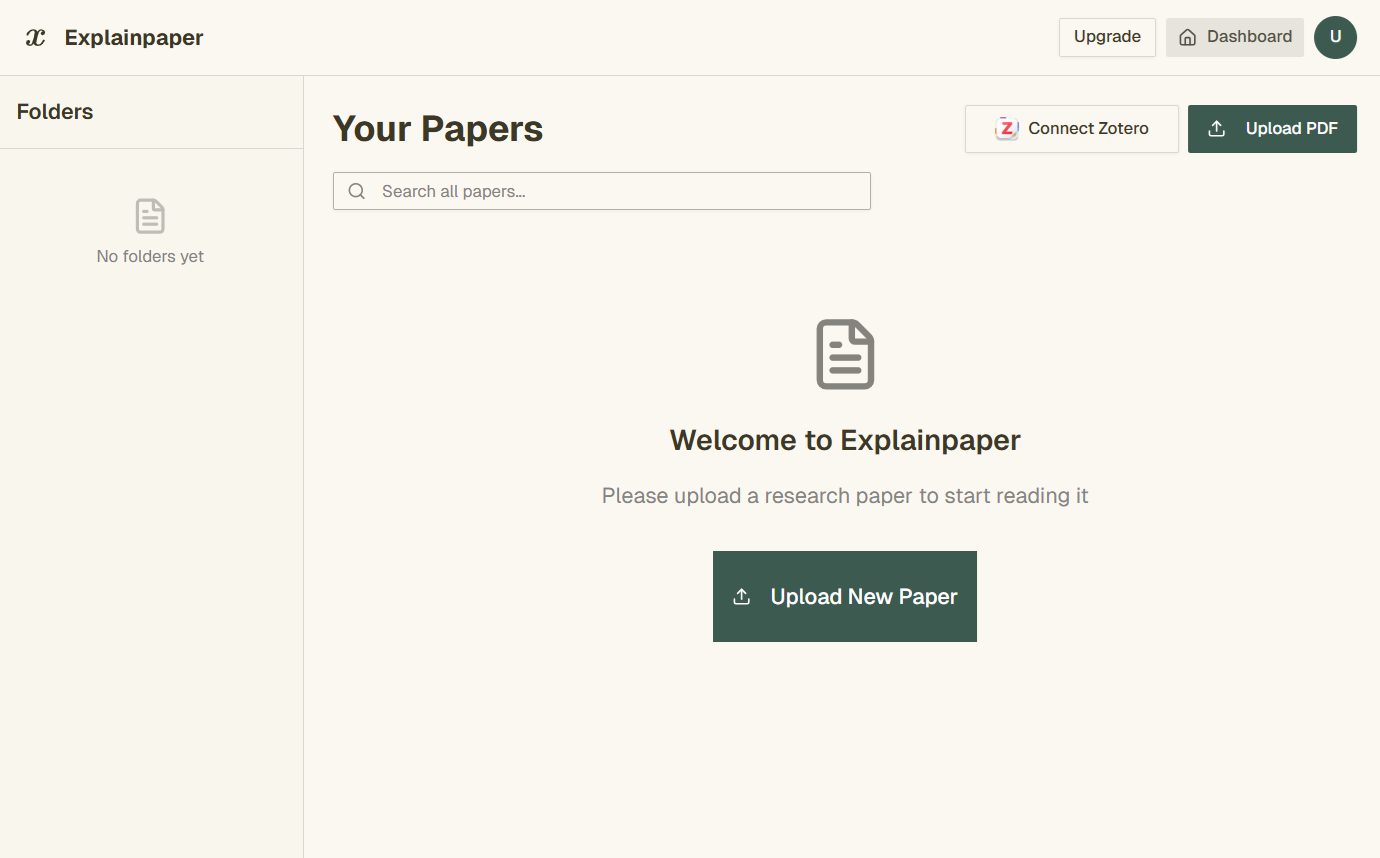Image resolution: width=1380 pixels, height=858 pixels.
Task: Open the user avatar U menu
Action: 1335,37
